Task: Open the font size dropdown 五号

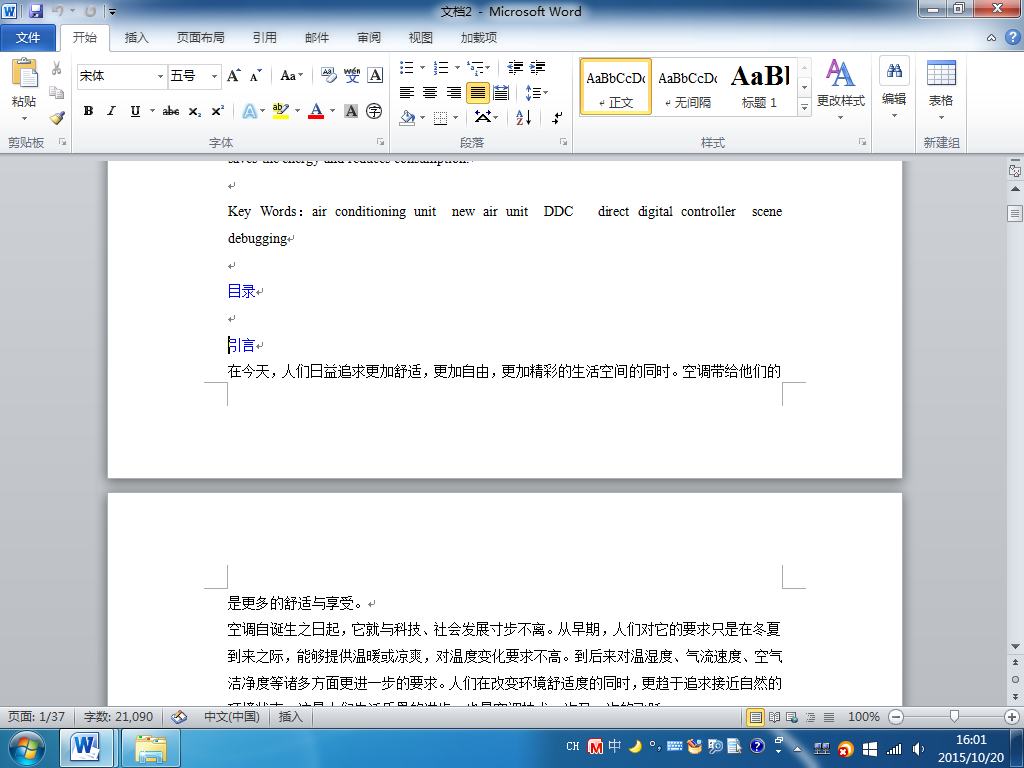Action: click(x=214, y=76)
